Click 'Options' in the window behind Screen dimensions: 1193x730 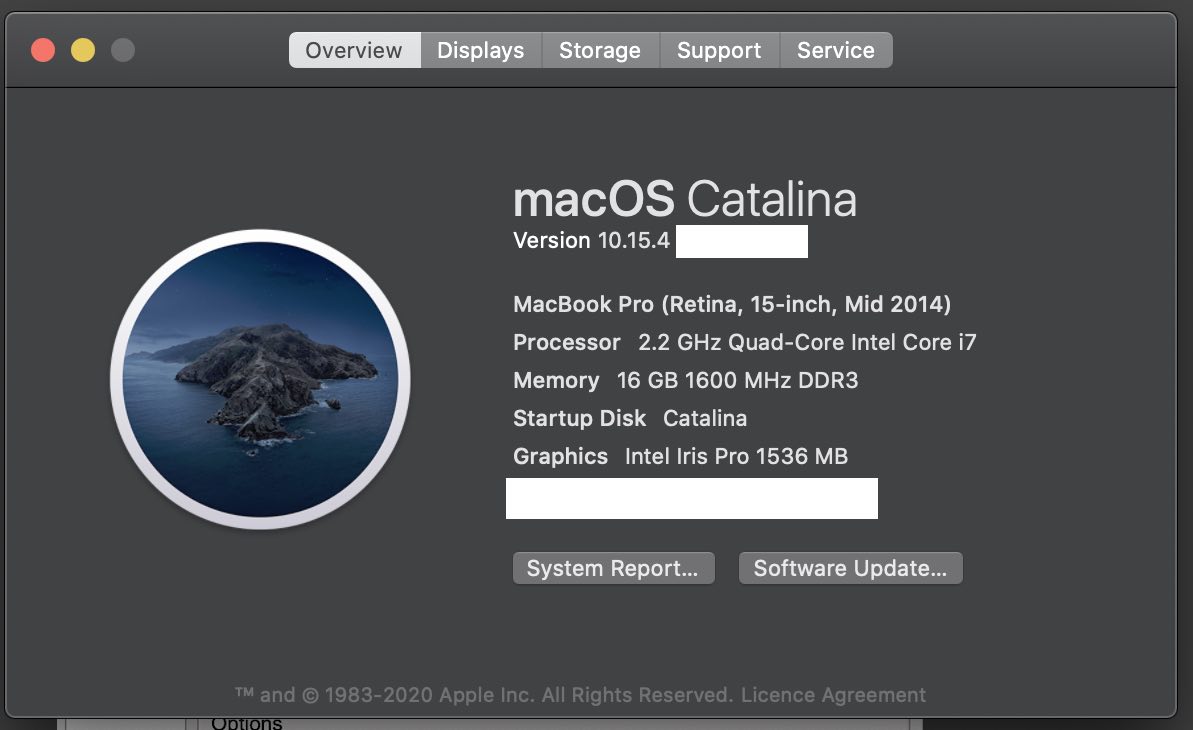247,723
